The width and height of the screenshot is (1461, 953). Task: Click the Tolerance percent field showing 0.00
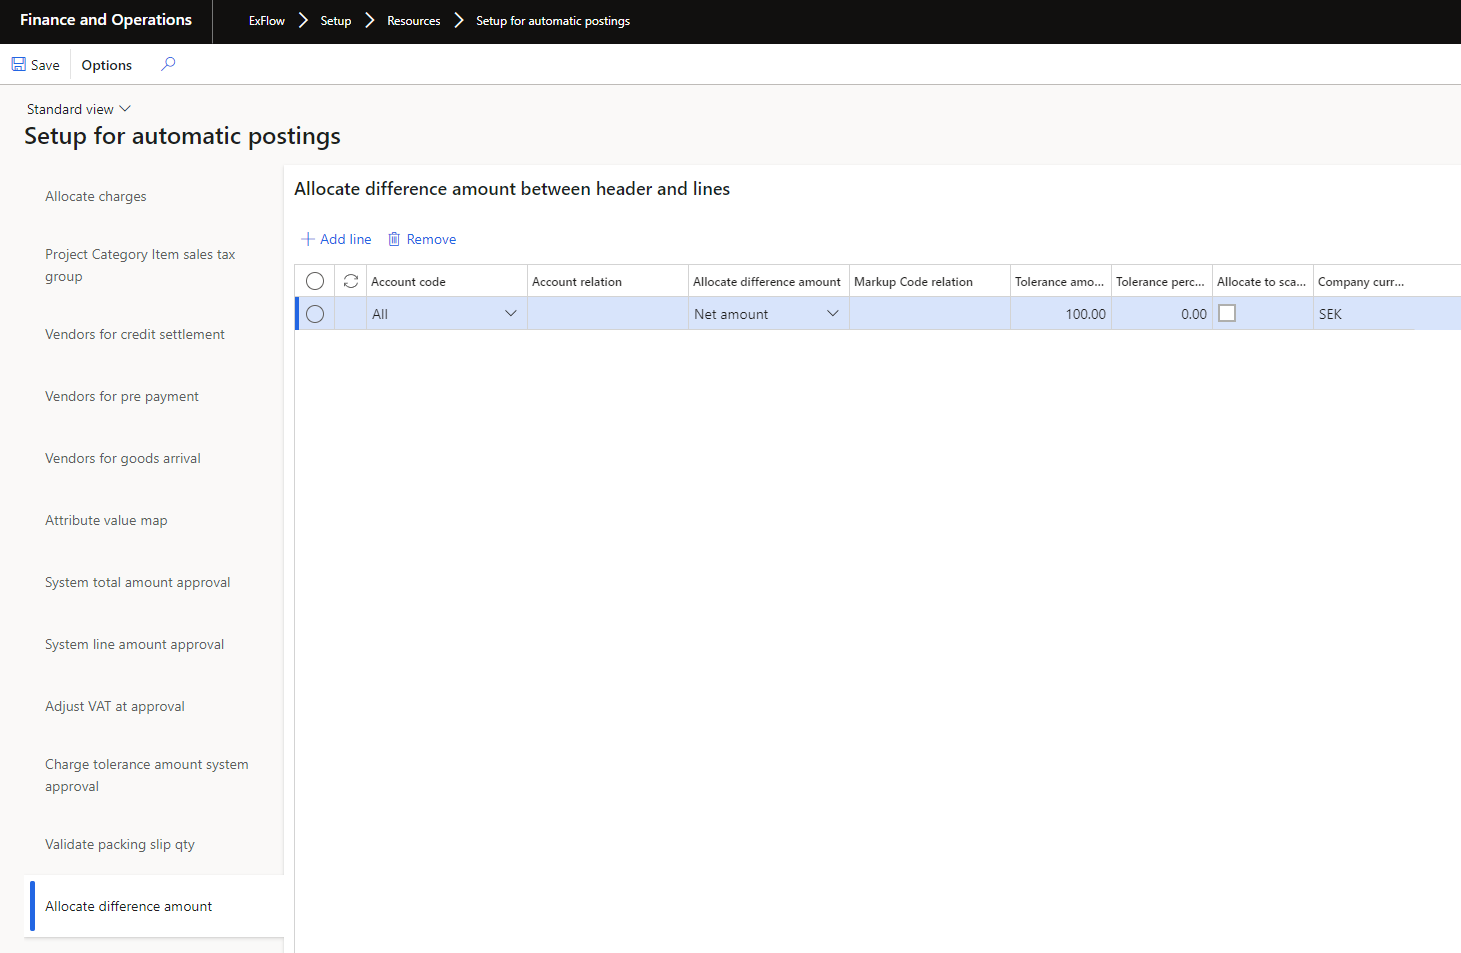[x=1161, y=313]
